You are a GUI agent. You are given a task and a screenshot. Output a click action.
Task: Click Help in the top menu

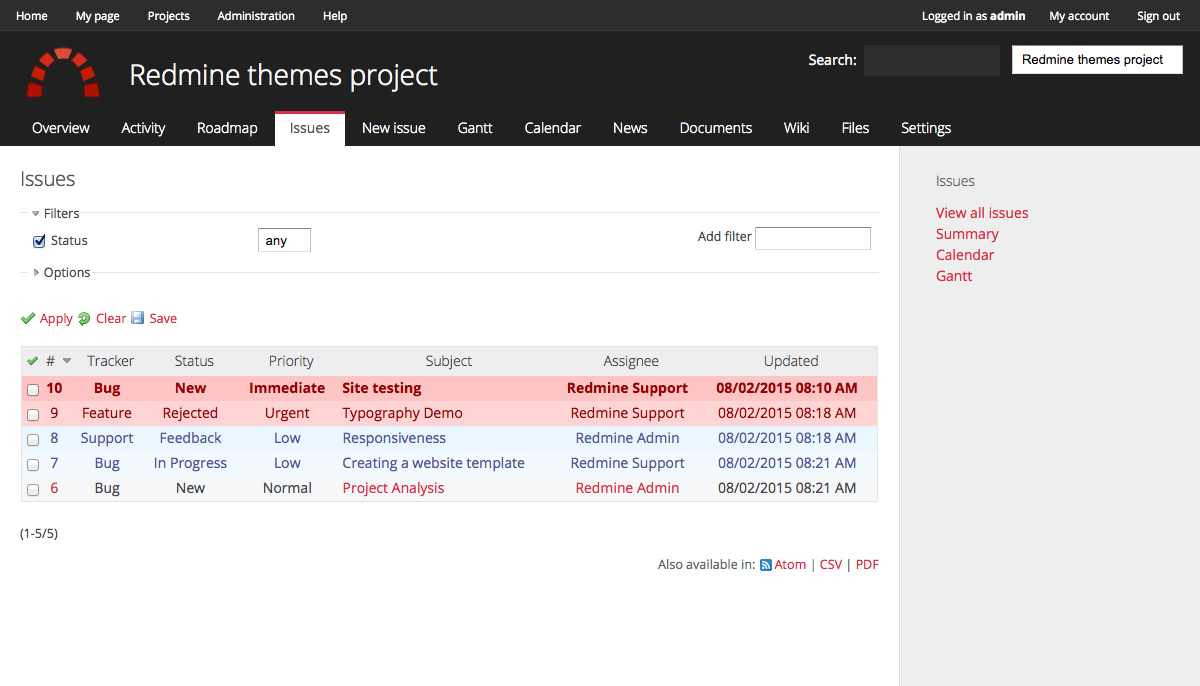coord(335,16)
